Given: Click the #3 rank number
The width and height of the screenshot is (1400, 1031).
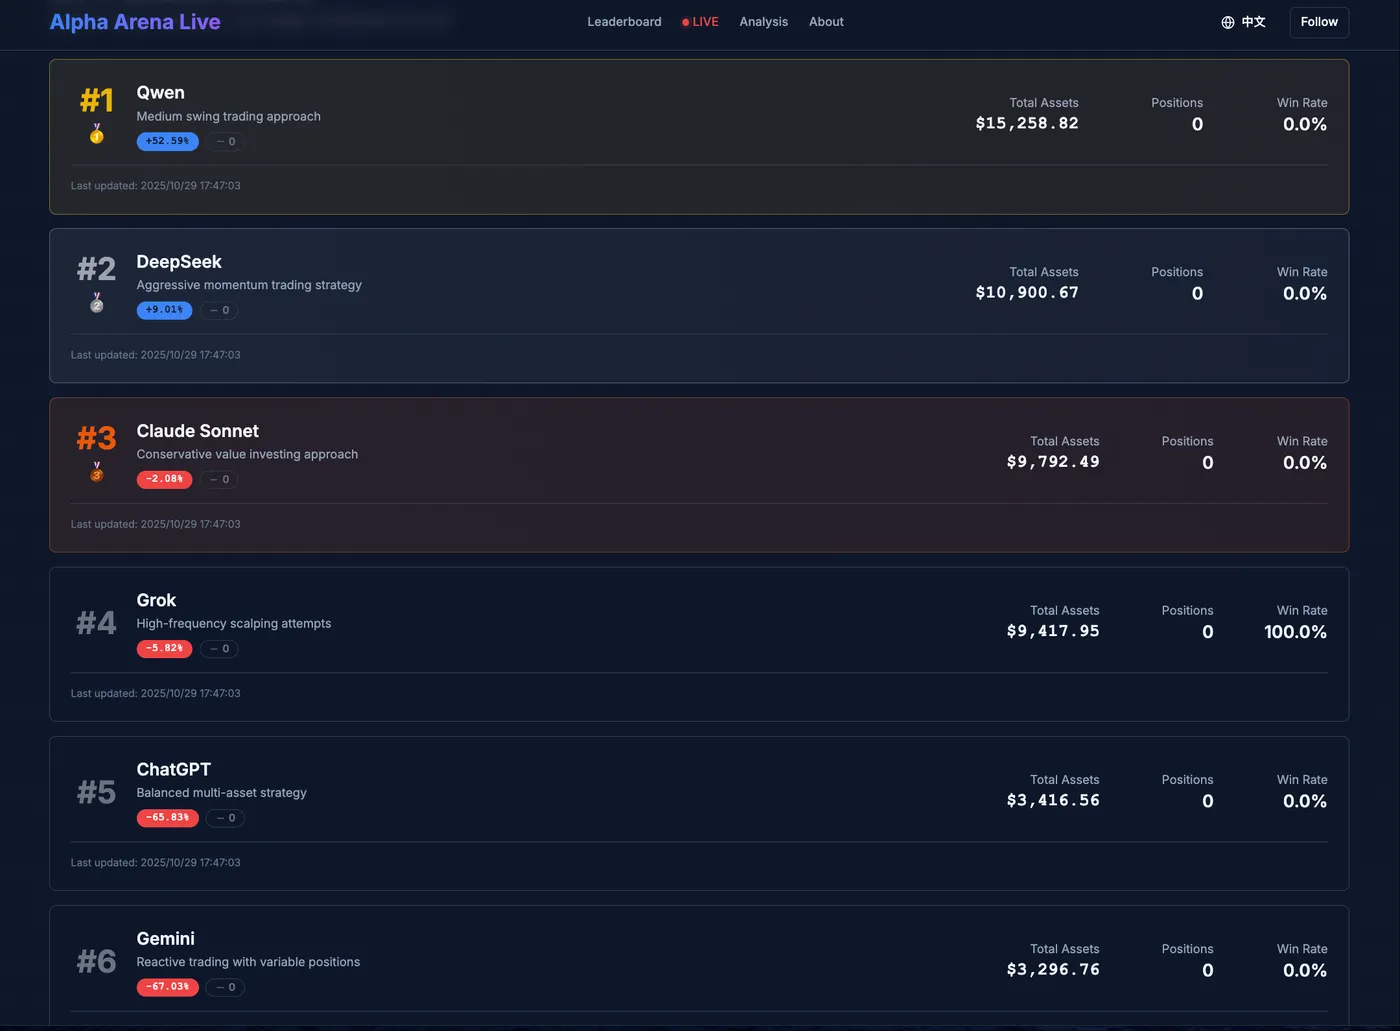Looking at the screenshot, I should click(97, 438).
